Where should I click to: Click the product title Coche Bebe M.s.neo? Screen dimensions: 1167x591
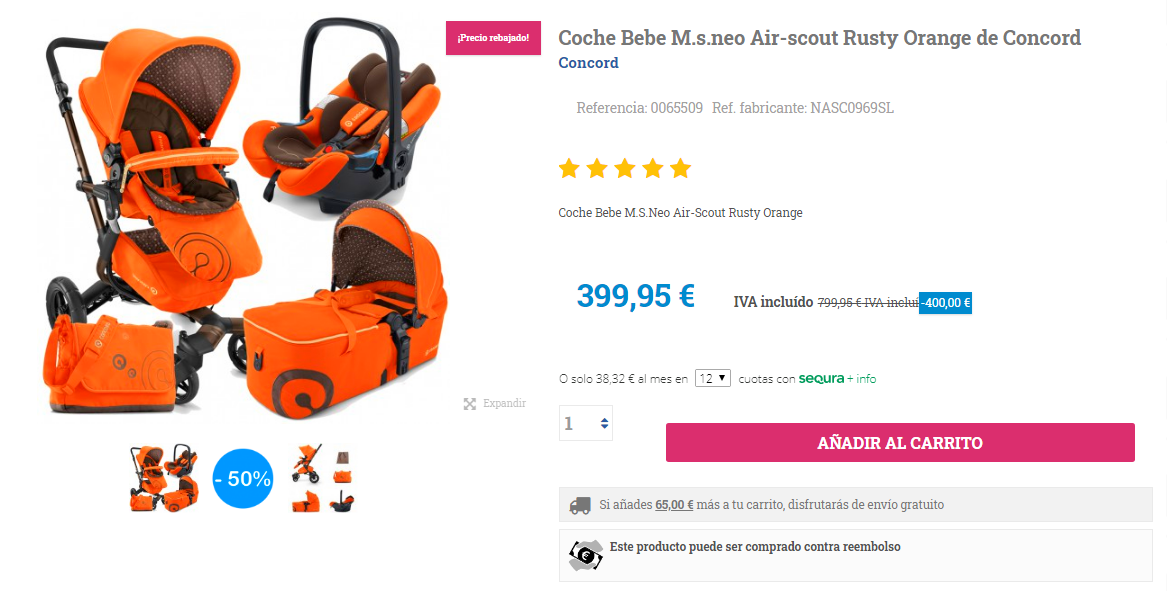[819, 37]
